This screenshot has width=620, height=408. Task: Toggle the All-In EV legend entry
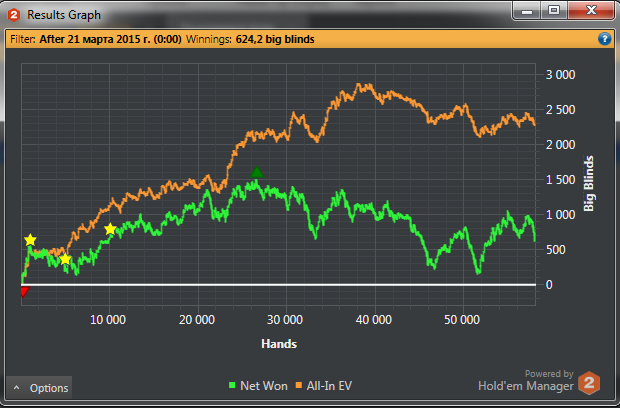[x=324, y=385]
